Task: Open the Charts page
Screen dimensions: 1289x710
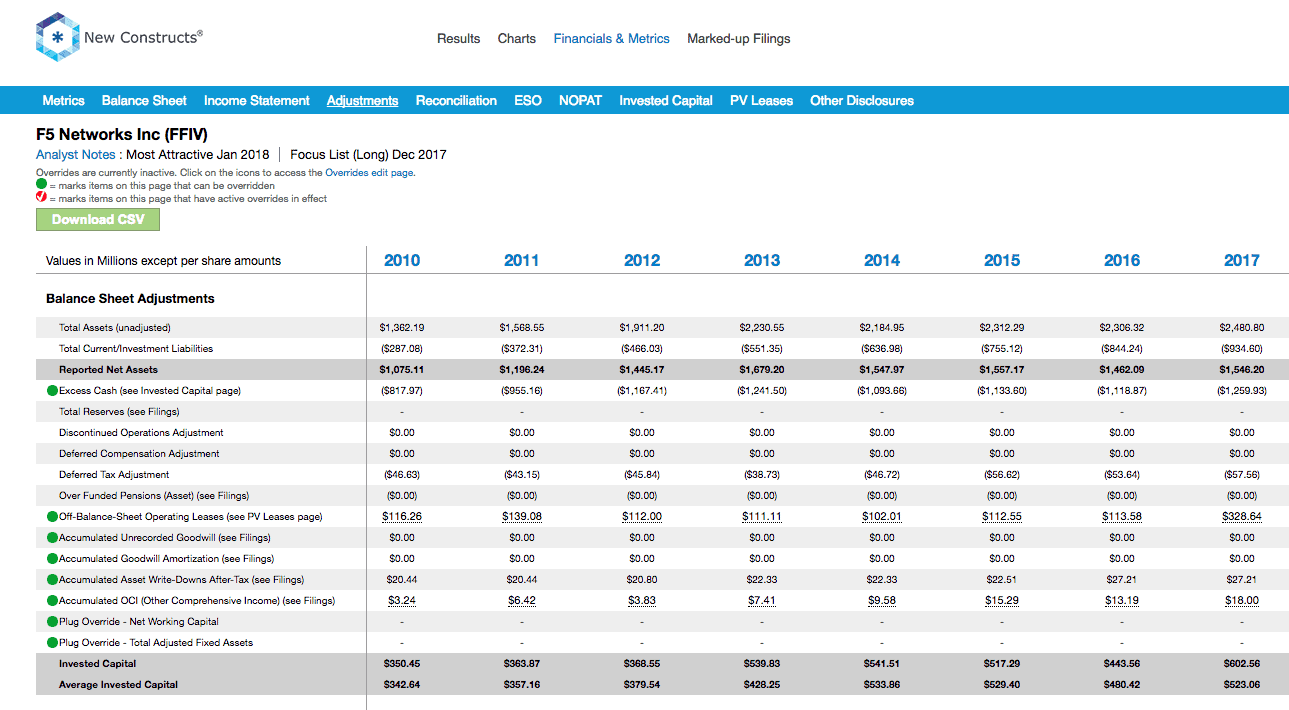Action: (x=517, y=39)
